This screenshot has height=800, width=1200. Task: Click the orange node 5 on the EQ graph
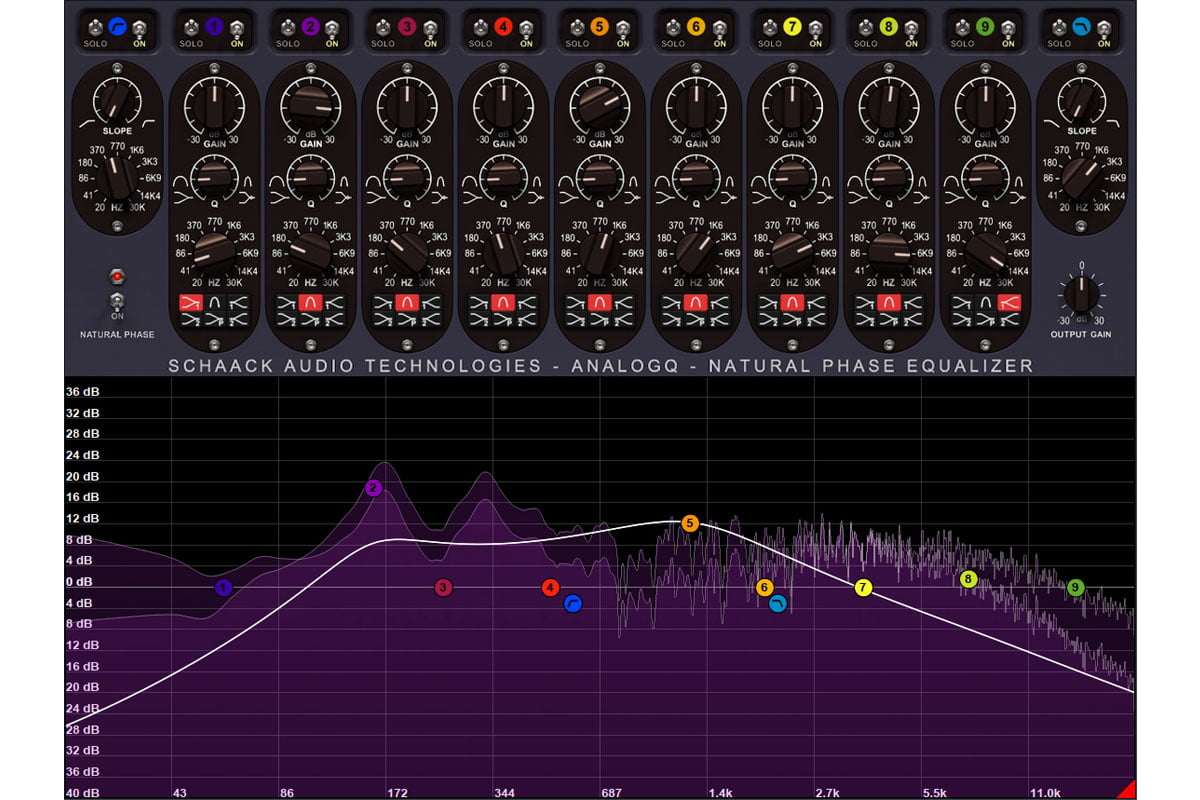tap(689, 523)
